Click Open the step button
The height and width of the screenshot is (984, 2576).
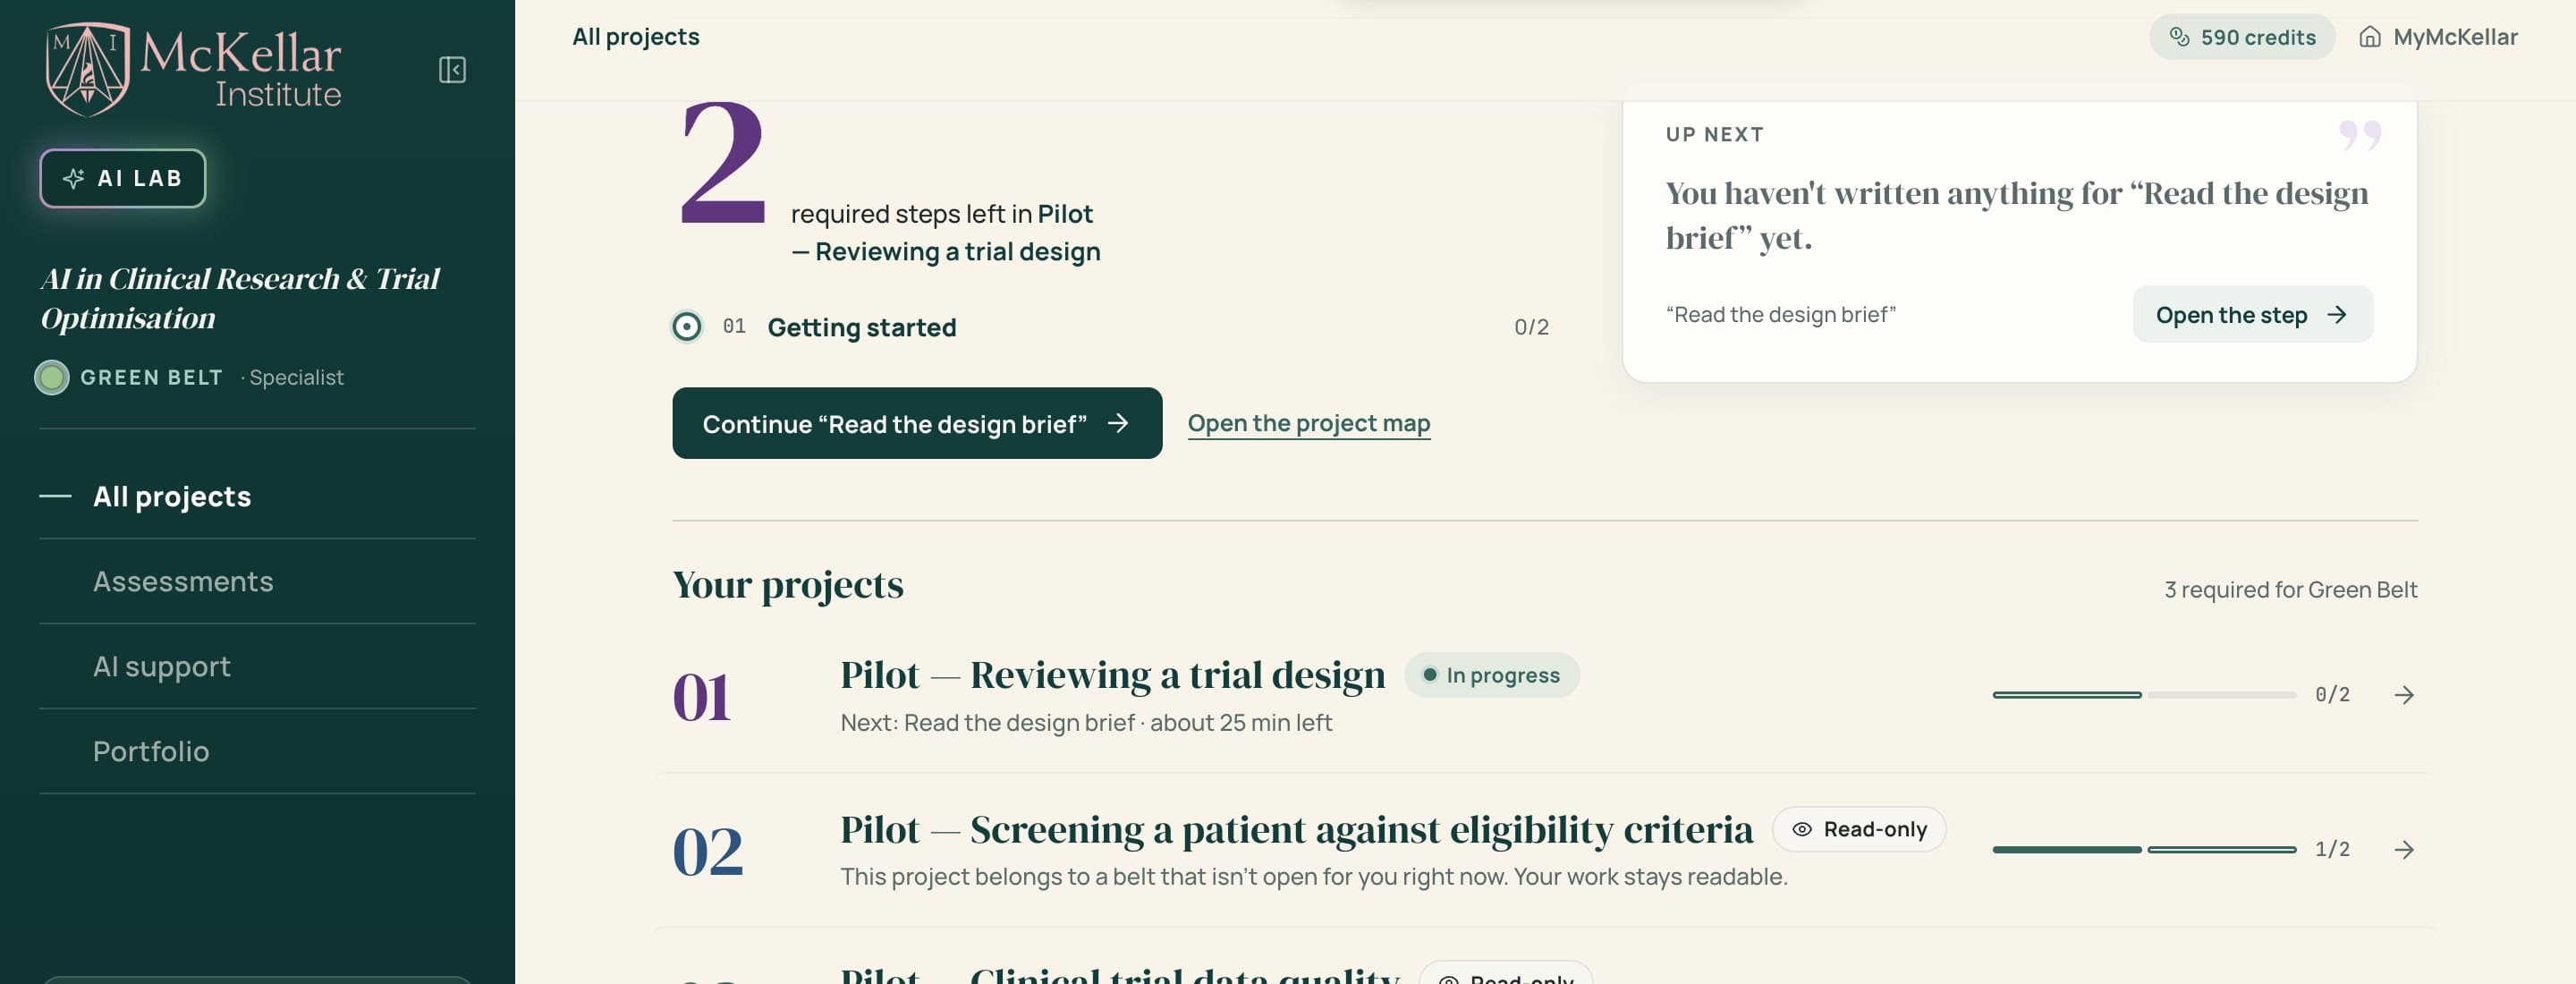[2252, 314]
